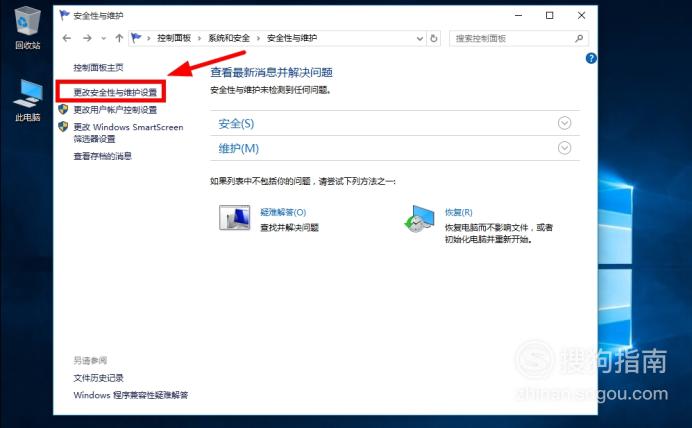The height and width of the screenshot is (428, 692).
Task: Expand the 安全(S) section chevron
Action: 564,123
